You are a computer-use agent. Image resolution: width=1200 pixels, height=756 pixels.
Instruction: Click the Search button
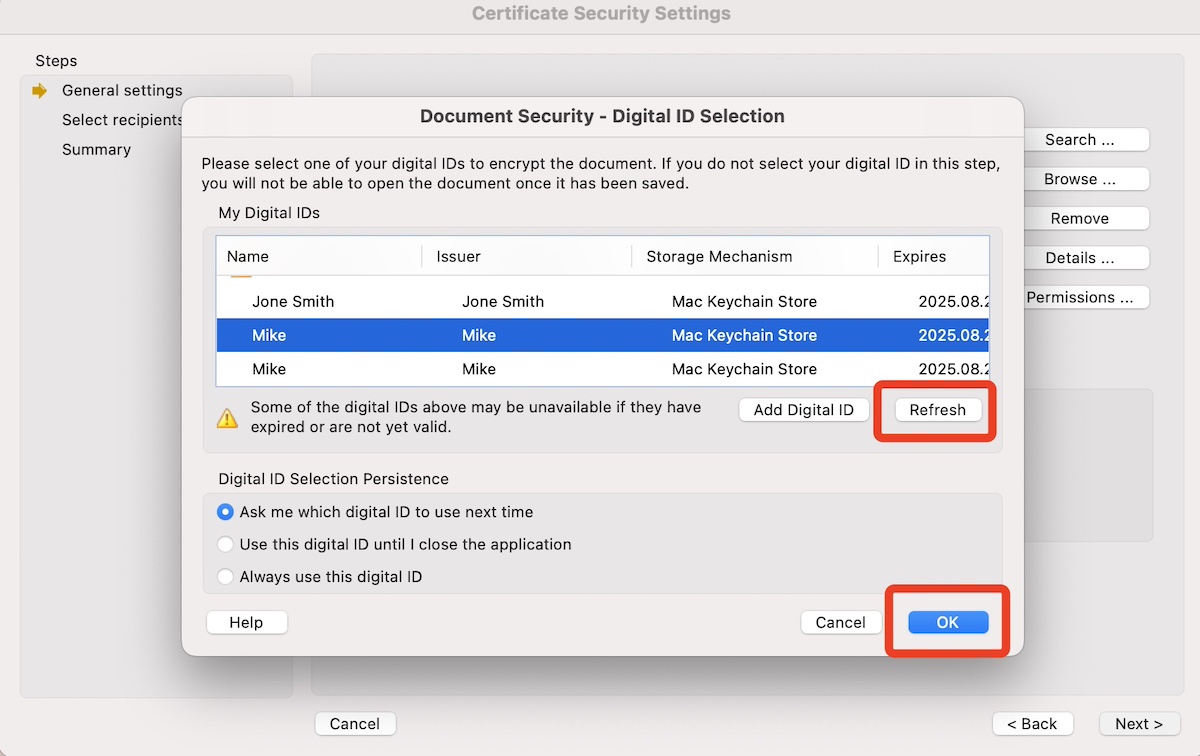tap(1086, 139)
